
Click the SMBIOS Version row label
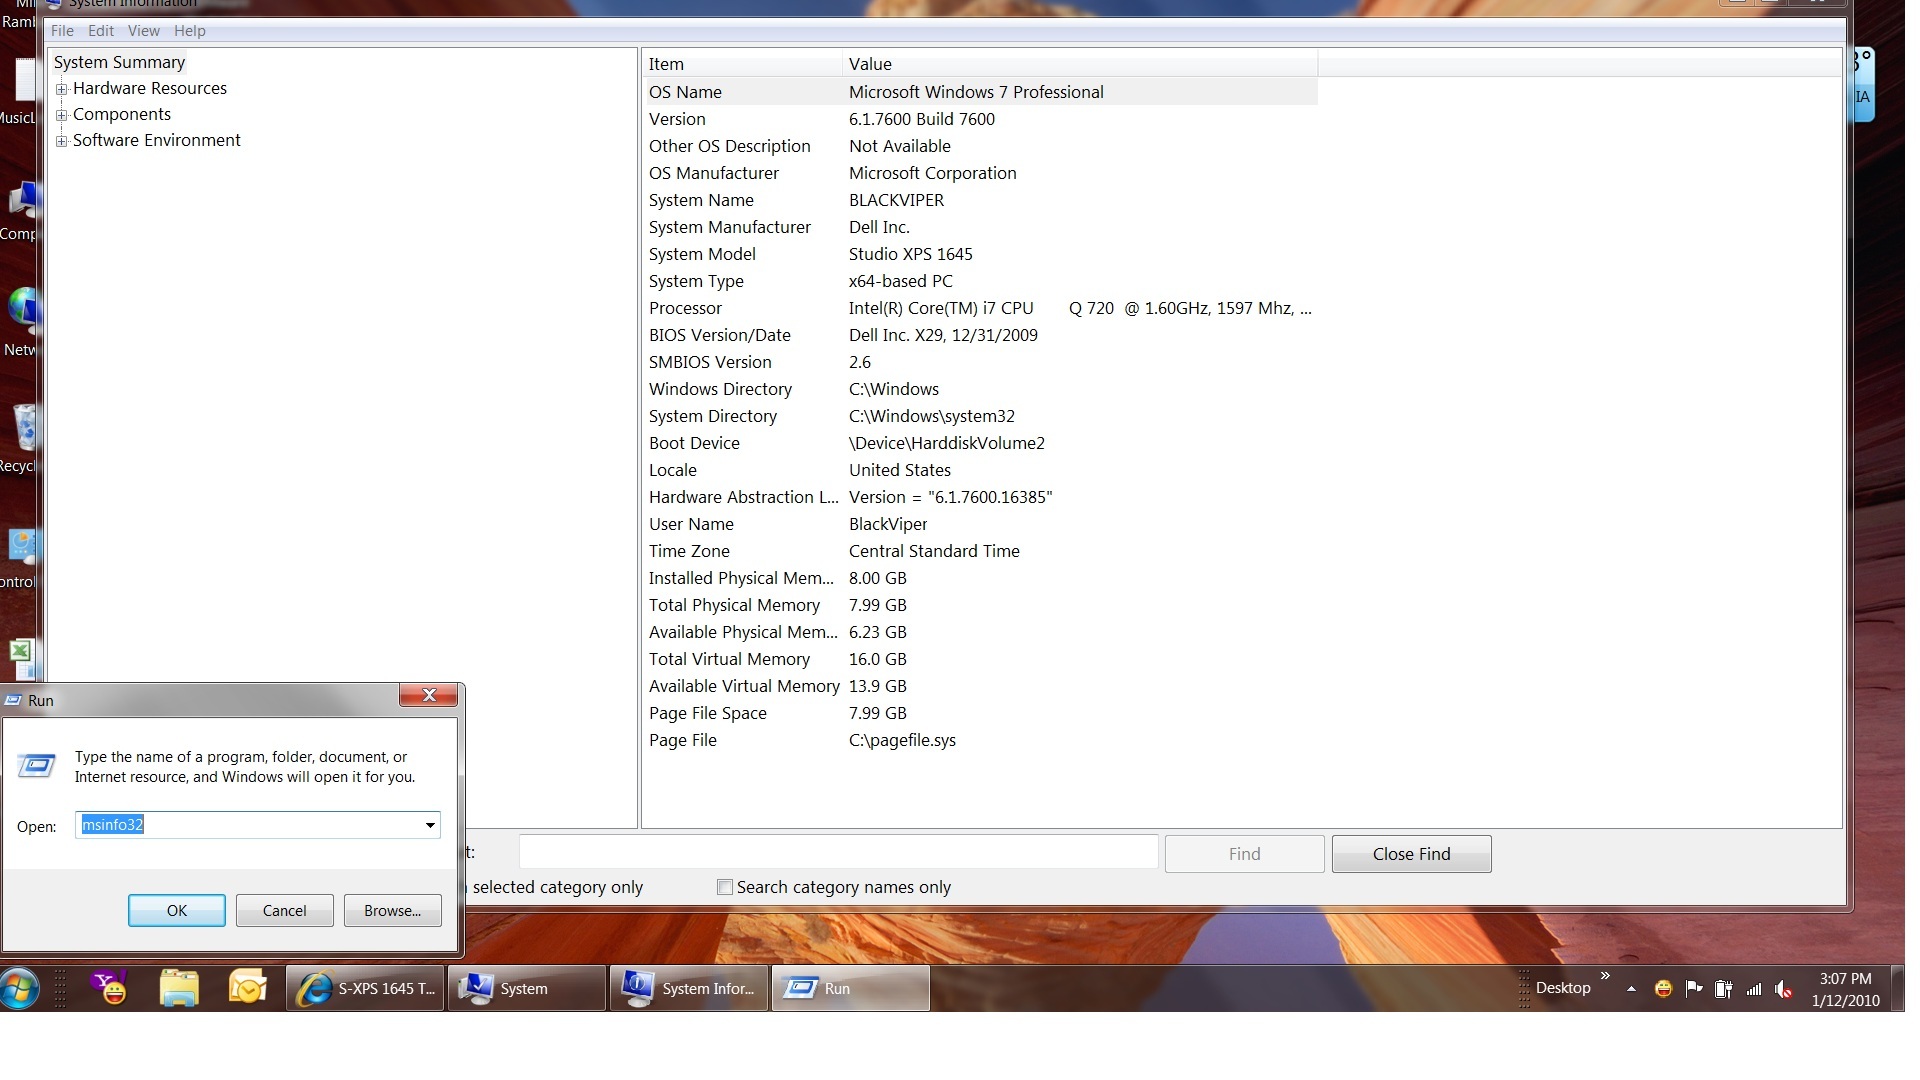tap(710, 362)
